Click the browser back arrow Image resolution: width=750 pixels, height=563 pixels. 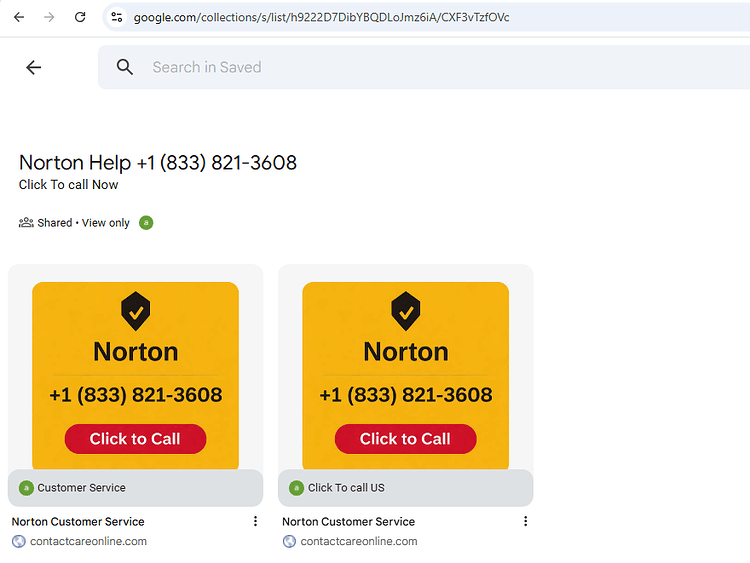coord(19,17)
